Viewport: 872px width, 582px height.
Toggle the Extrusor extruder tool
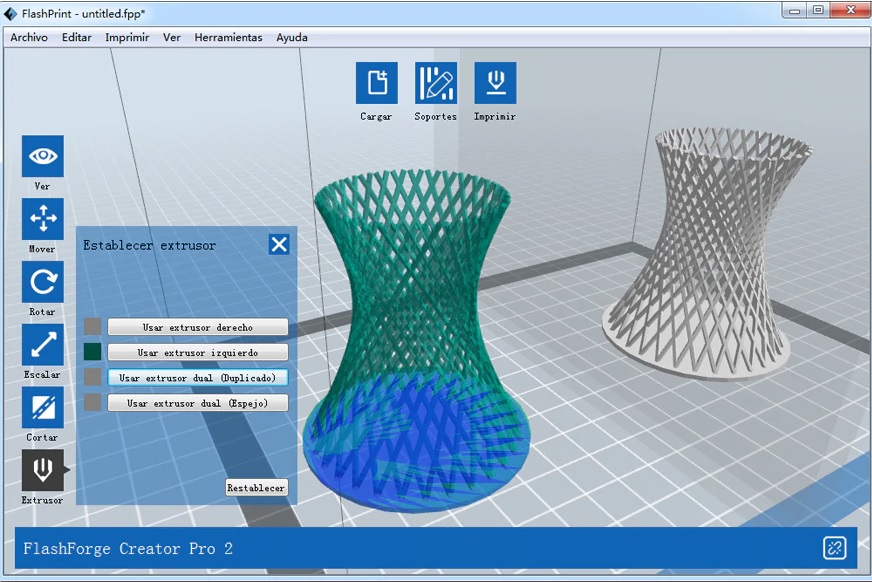point(43,470)
